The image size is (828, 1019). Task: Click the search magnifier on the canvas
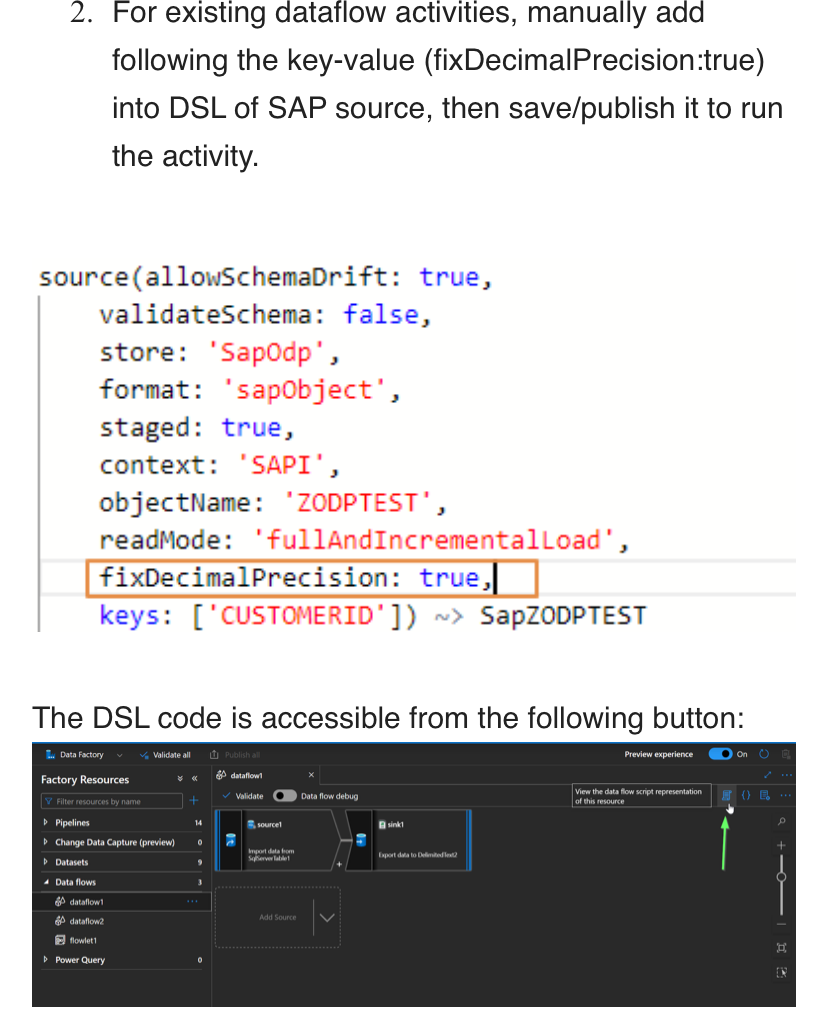[x=781, y=822]
